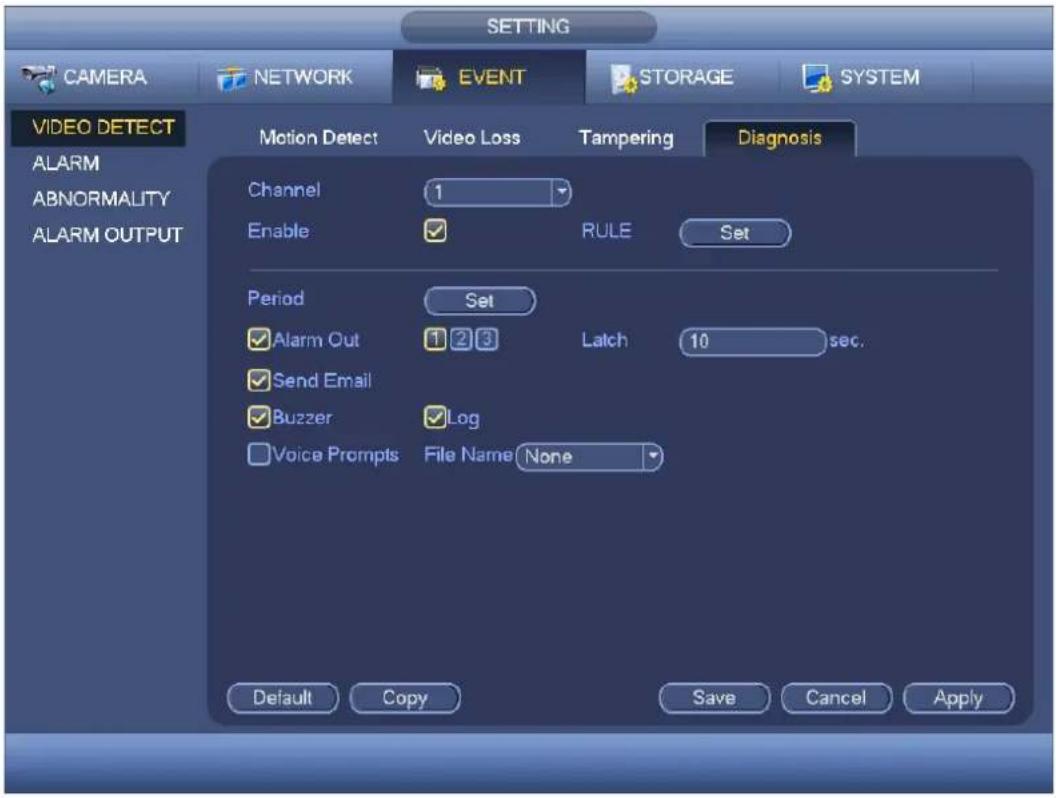
Task: Go to the STORAGE settings tab
Action: 682,77
